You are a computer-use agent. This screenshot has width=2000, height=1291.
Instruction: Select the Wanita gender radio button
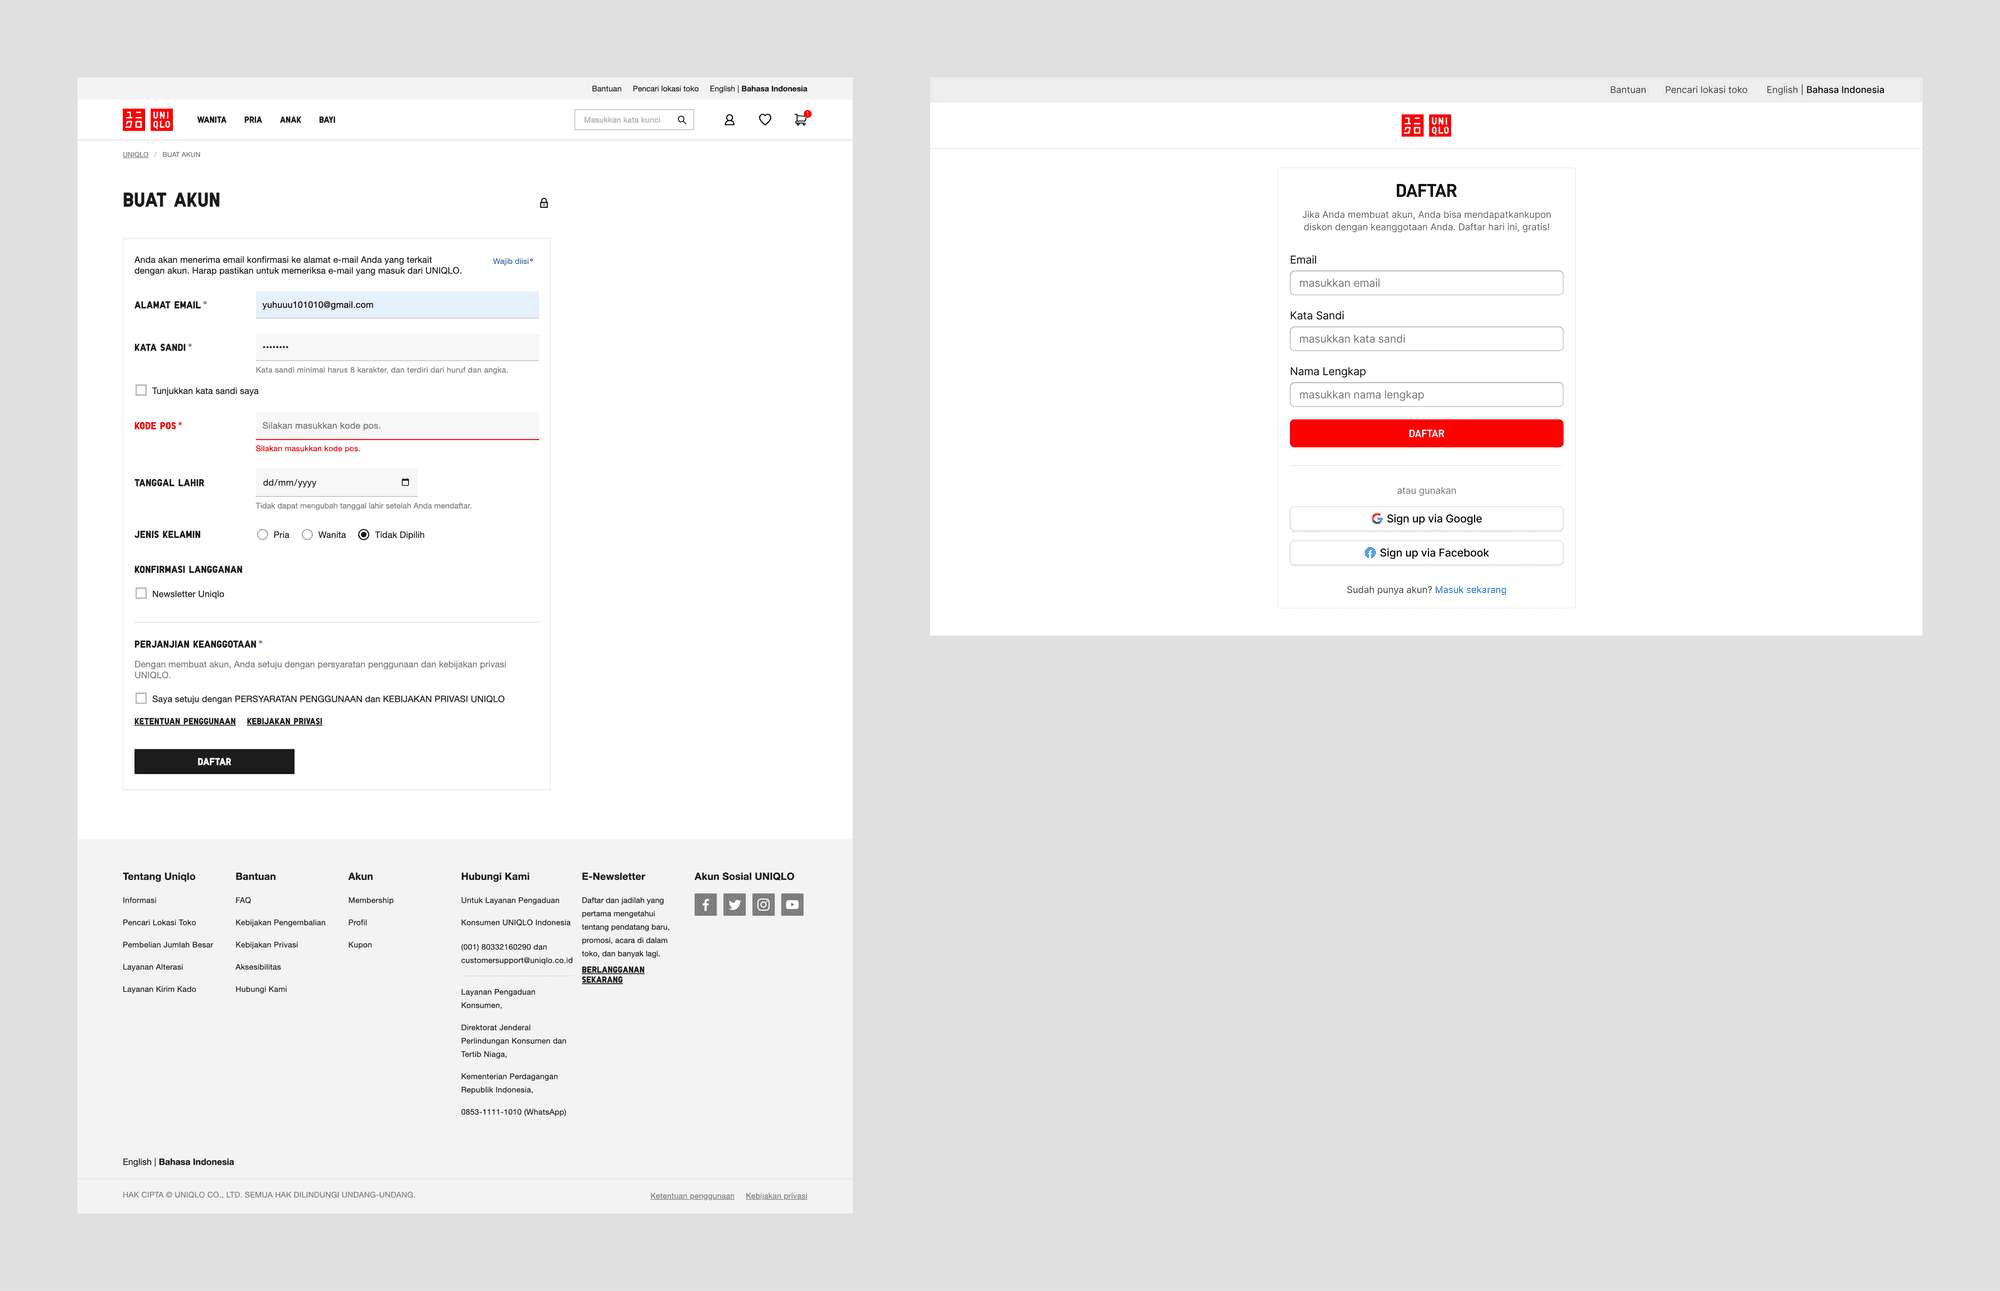click(307, 535)
